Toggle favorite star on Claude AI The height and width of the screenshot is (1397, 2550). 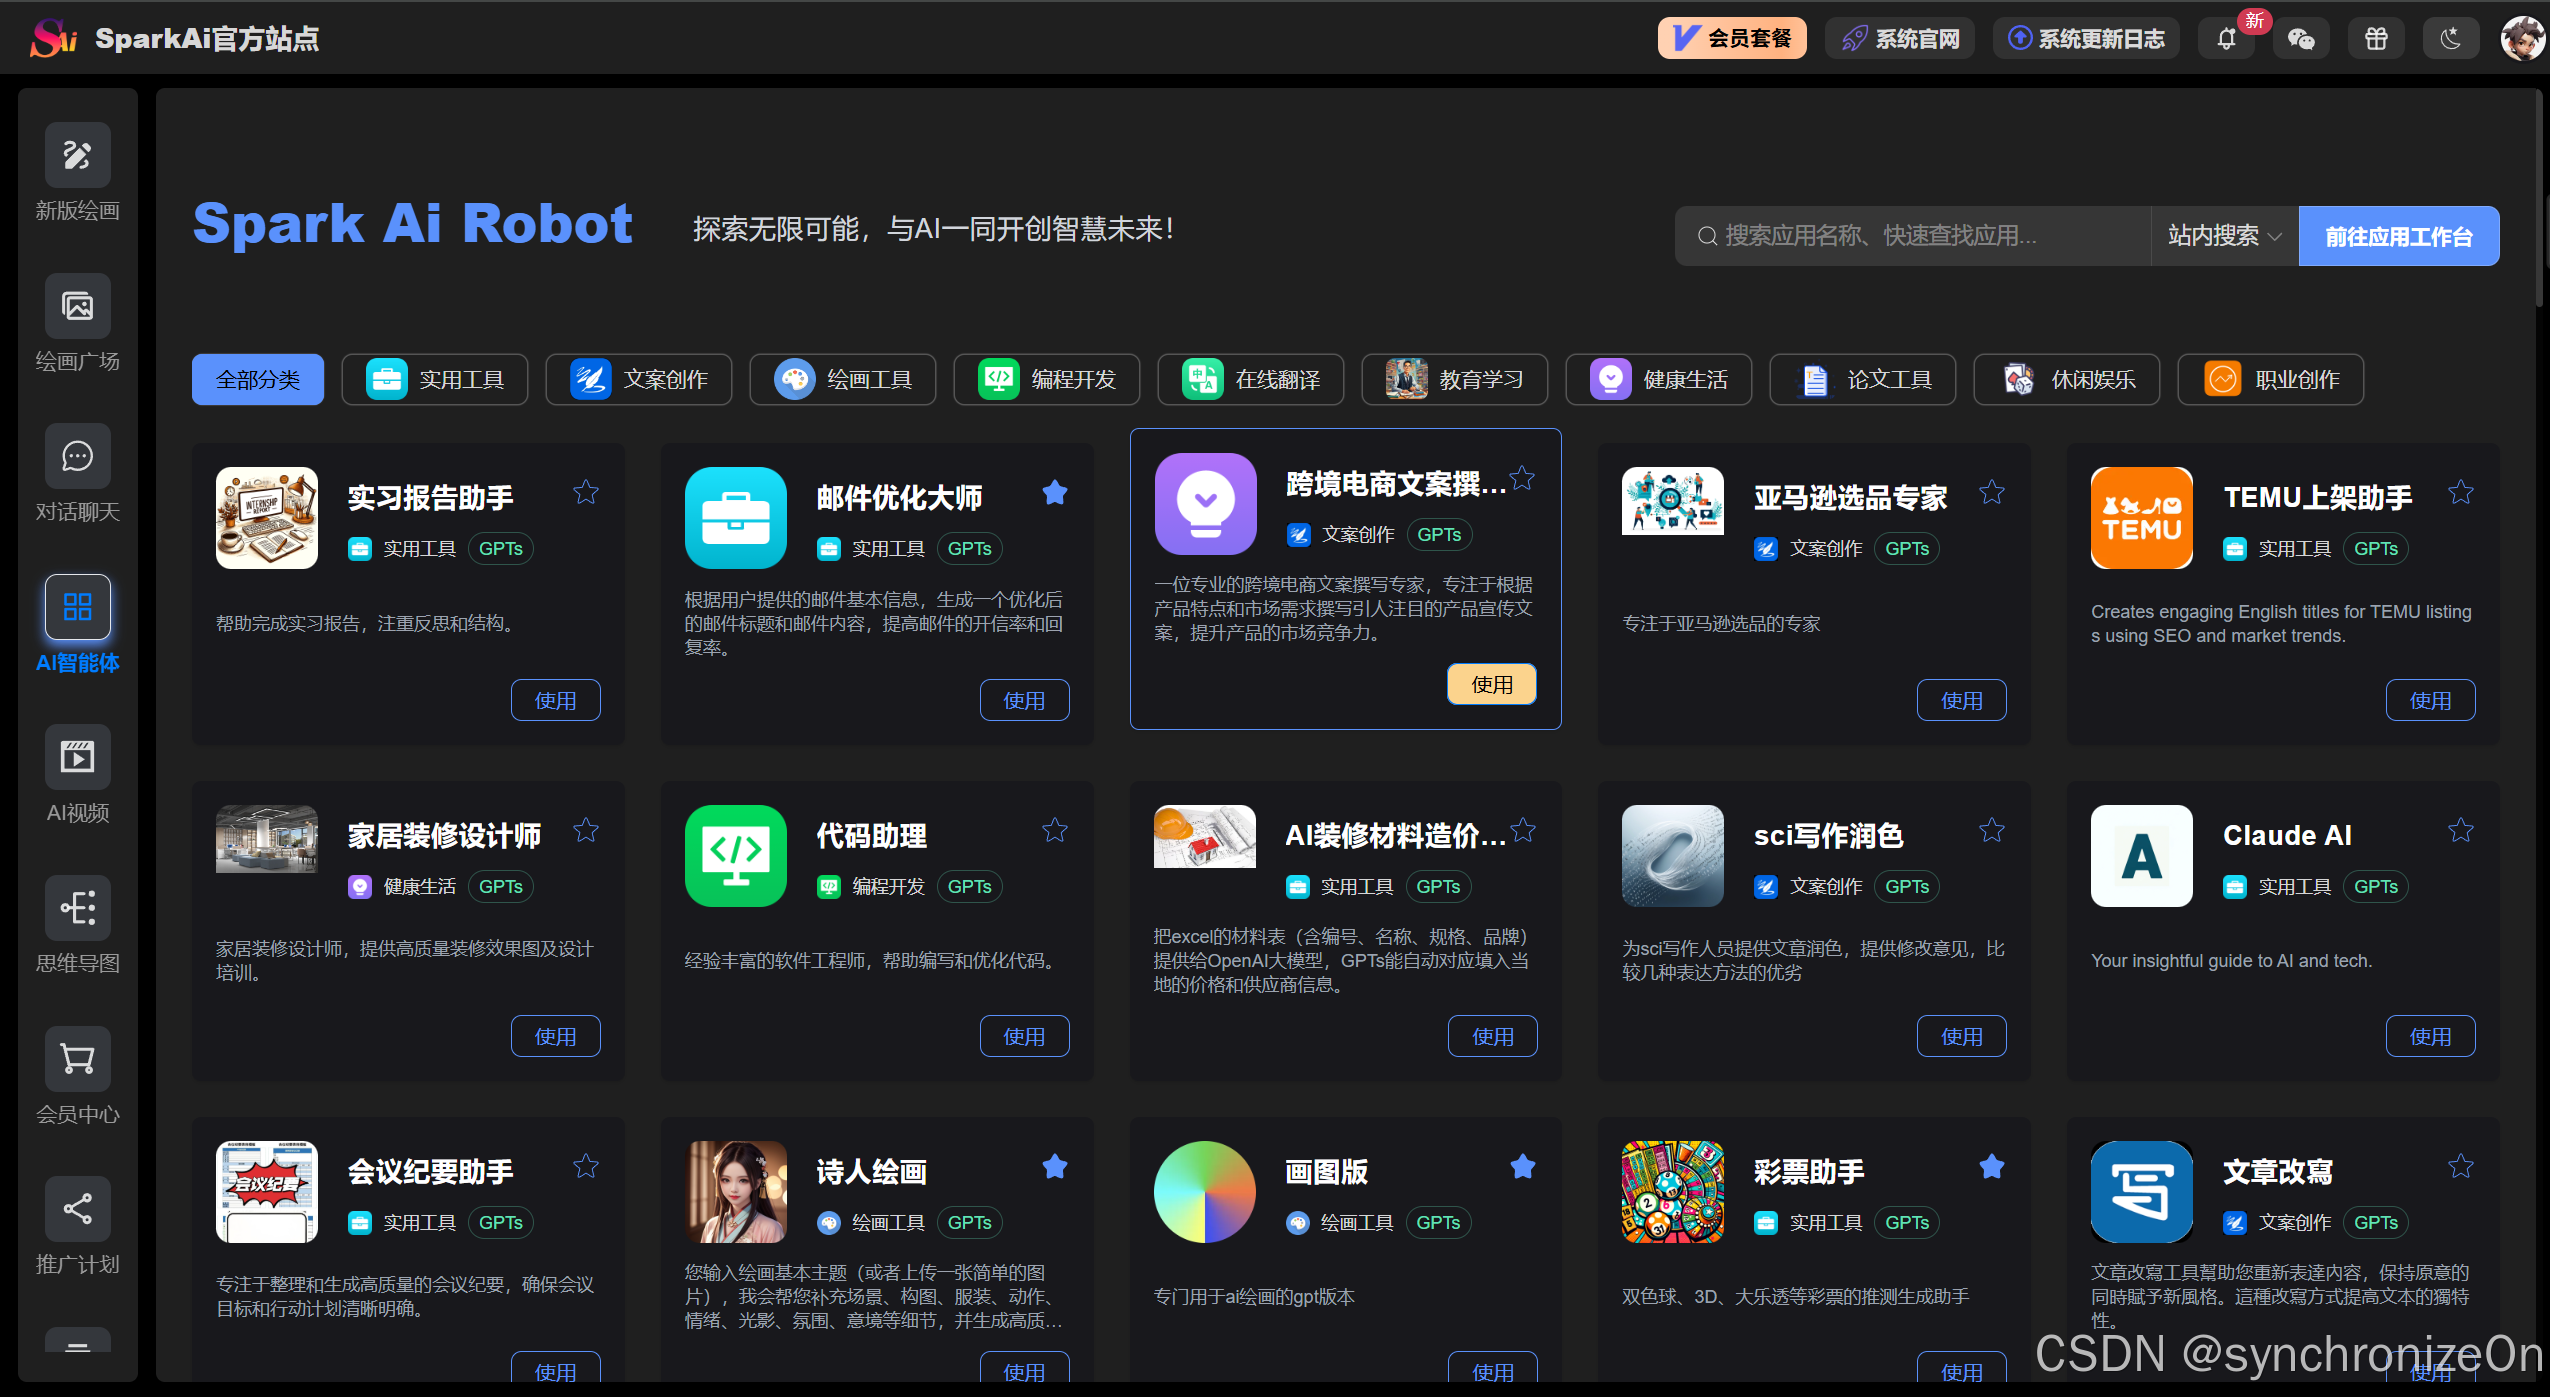coord(2461,830)
